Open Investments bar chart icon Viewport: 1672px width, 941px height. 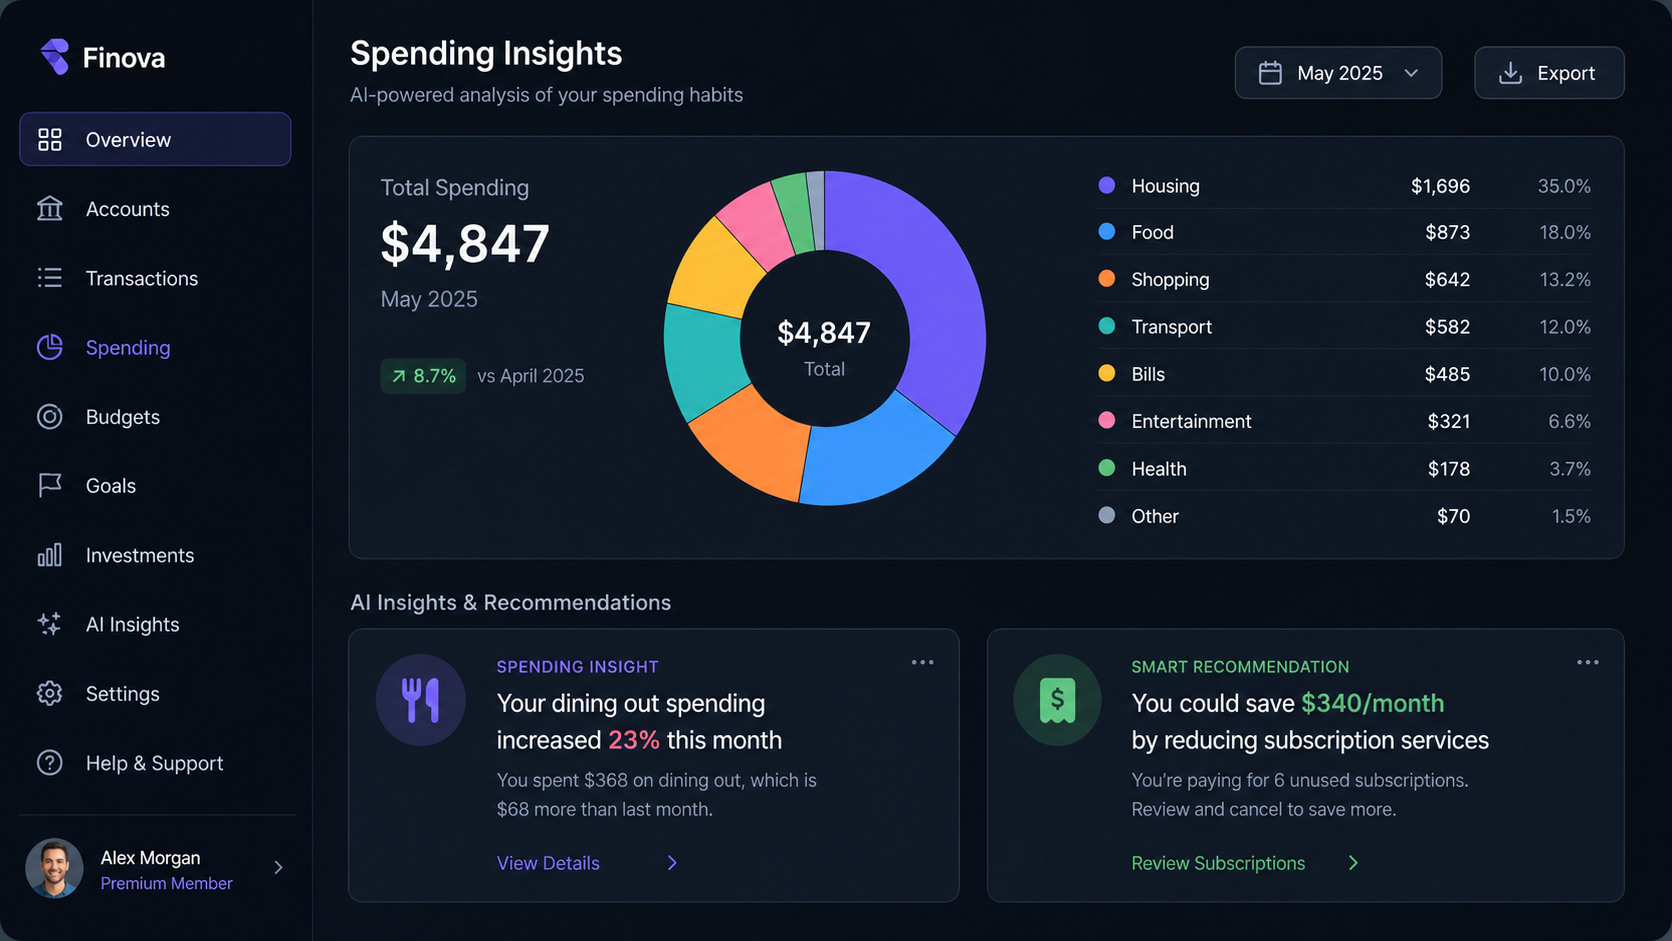pos(49,555)
